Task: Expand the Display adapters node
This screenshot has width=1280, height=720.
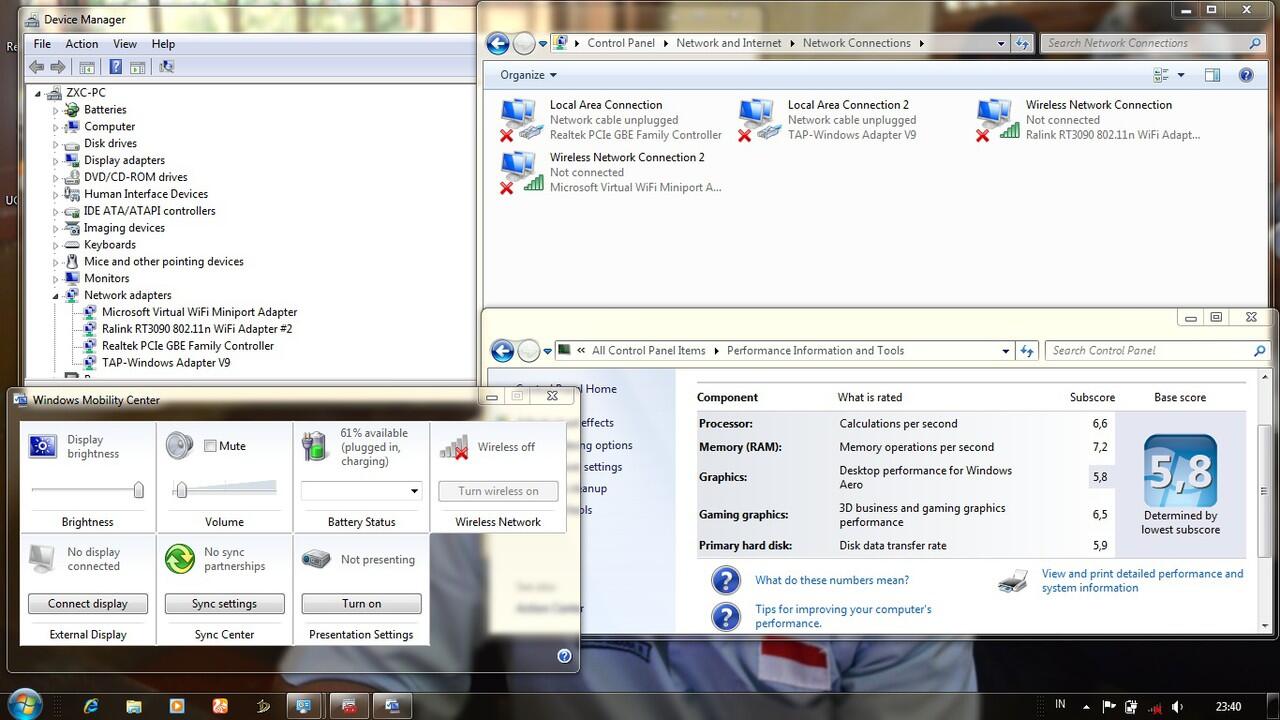Action: coord(56,160)
